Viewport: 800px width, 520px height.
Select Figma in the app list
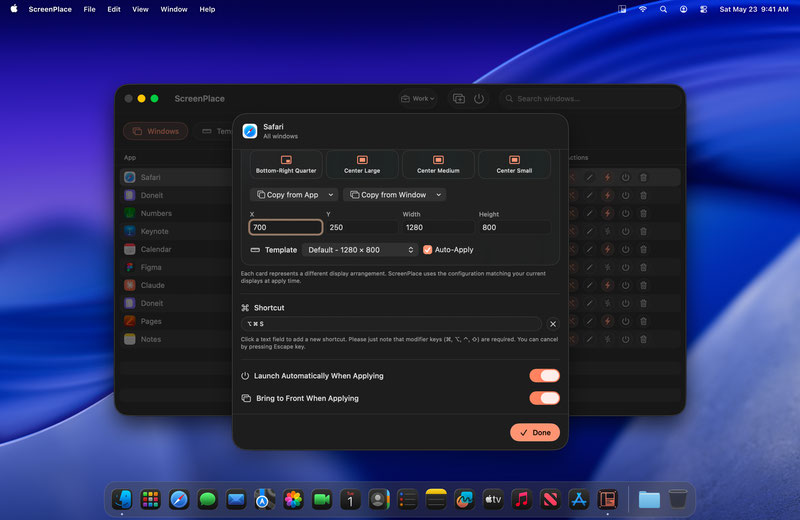point(176,267)
